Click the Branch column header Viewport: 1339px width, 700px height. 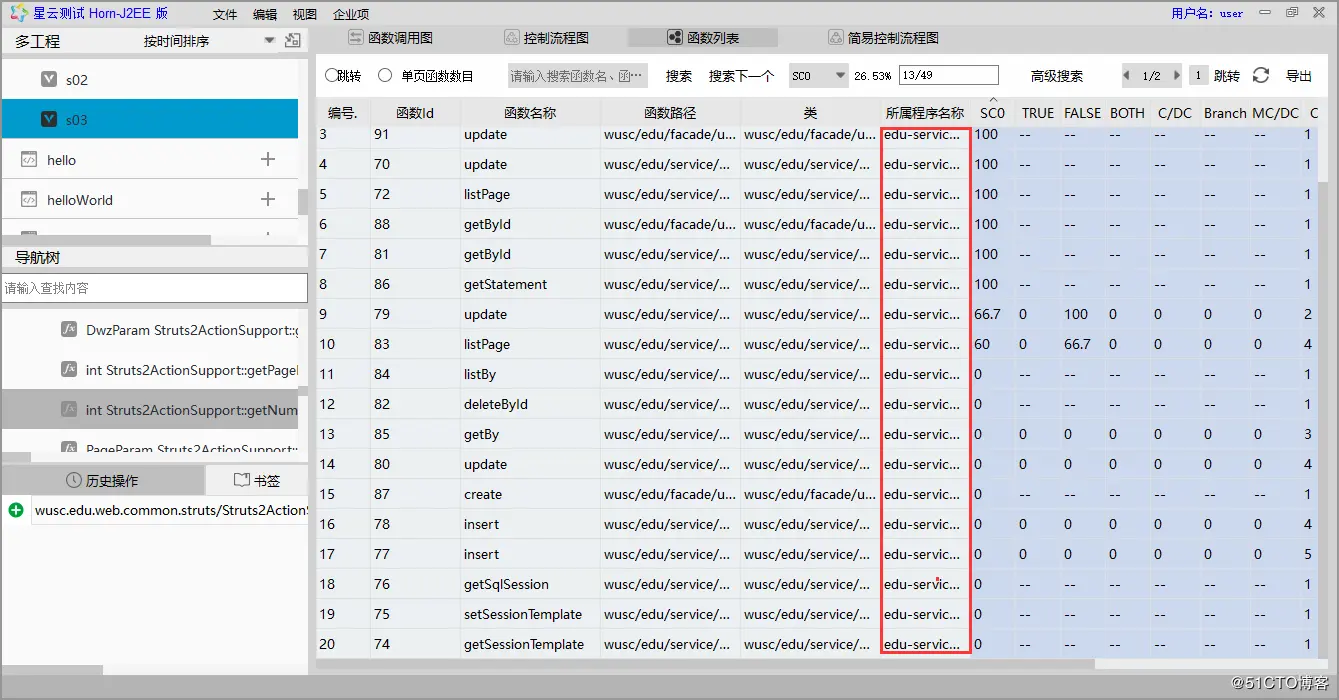(1225, 113)
